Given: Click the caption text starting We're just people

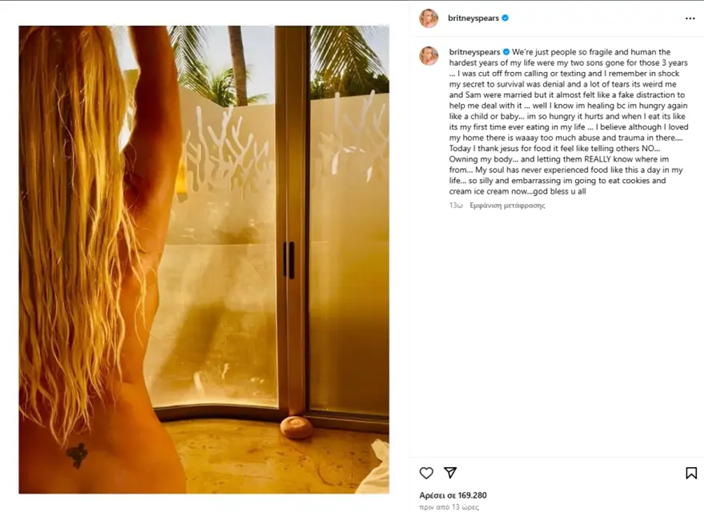Looking at the screenshot, I should (x=569, y=121).
